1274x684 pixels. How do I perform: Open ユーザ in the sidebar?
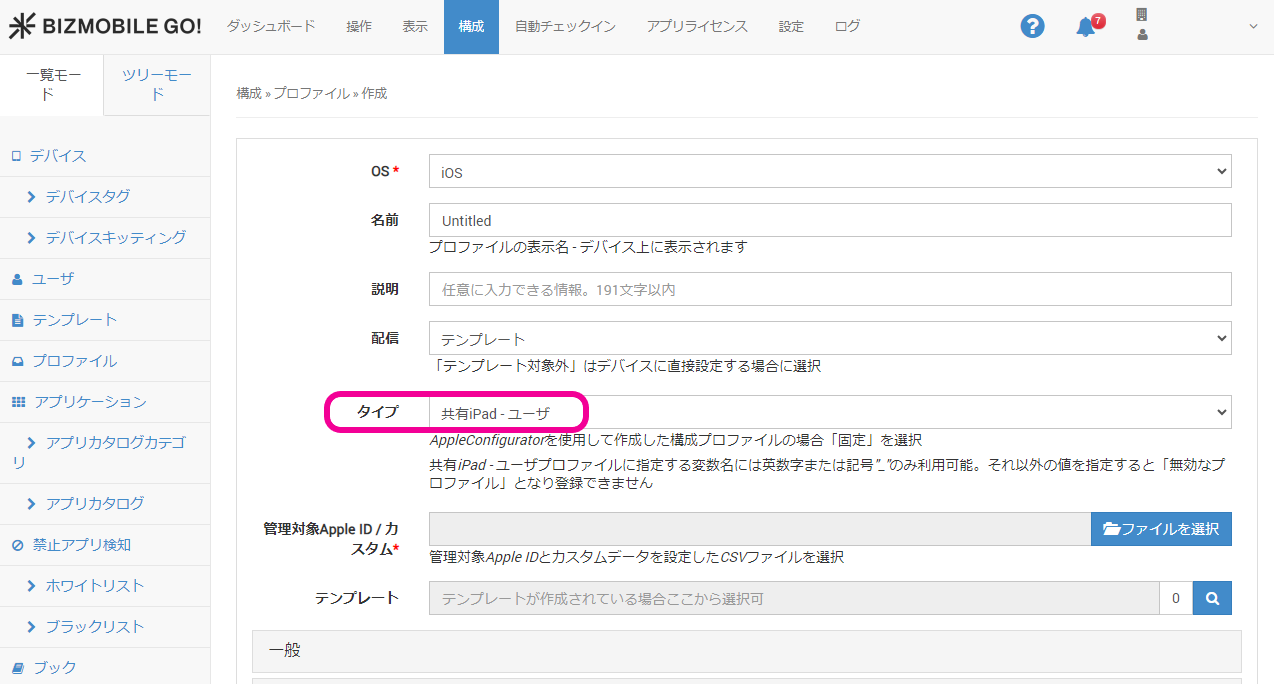52,279
